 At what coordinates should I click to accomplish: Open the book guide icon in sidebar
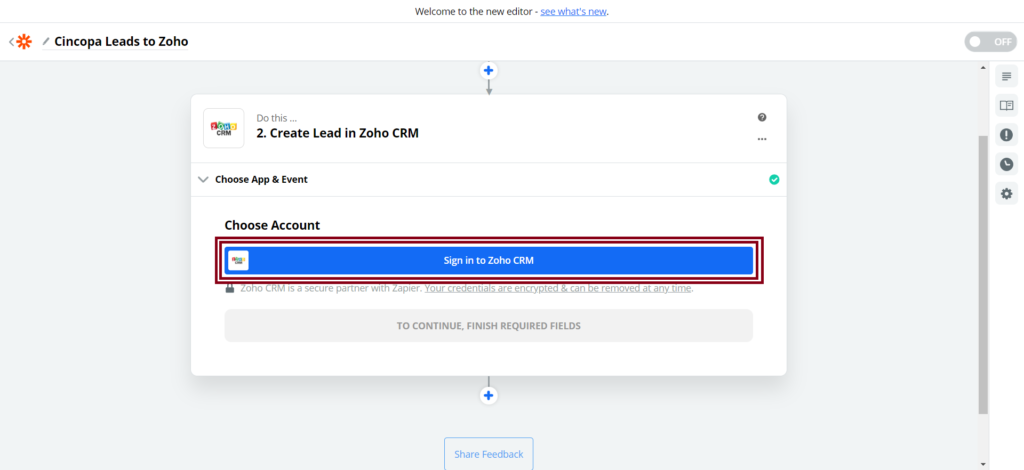(1006, 105)
